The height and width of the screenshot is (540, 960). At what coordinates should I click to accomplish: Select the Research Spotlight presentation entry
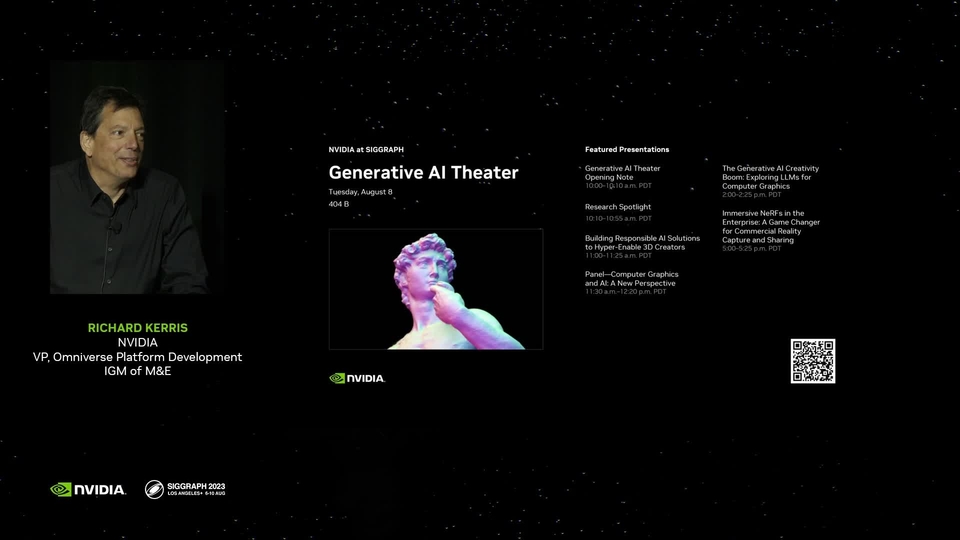[x=618, y=212]
